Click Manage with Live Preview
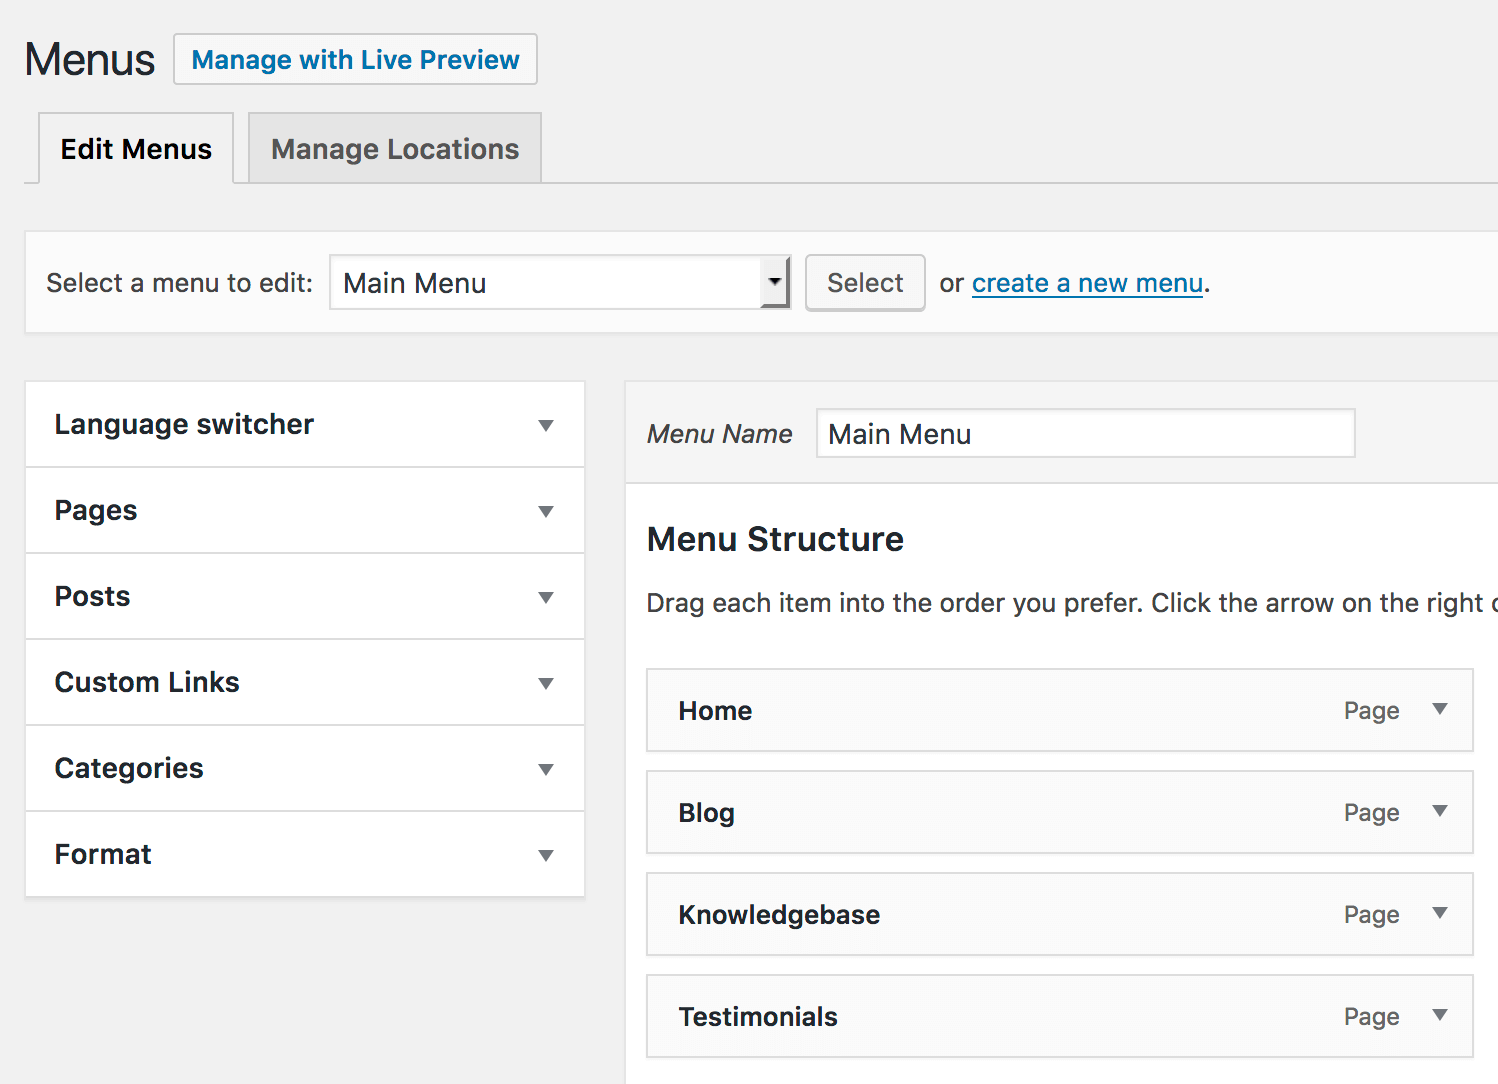Image resolution: width=1498 pixels, height=1084 pixels. pyautogui.click(x=355, y=59)
